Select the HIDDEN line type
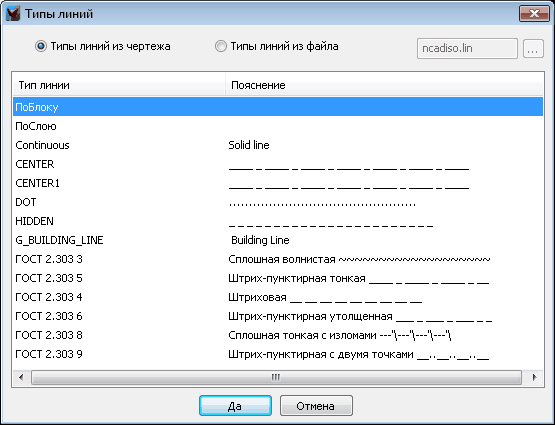This screenshot has height=425, width=555. click(x=278, y=221)
